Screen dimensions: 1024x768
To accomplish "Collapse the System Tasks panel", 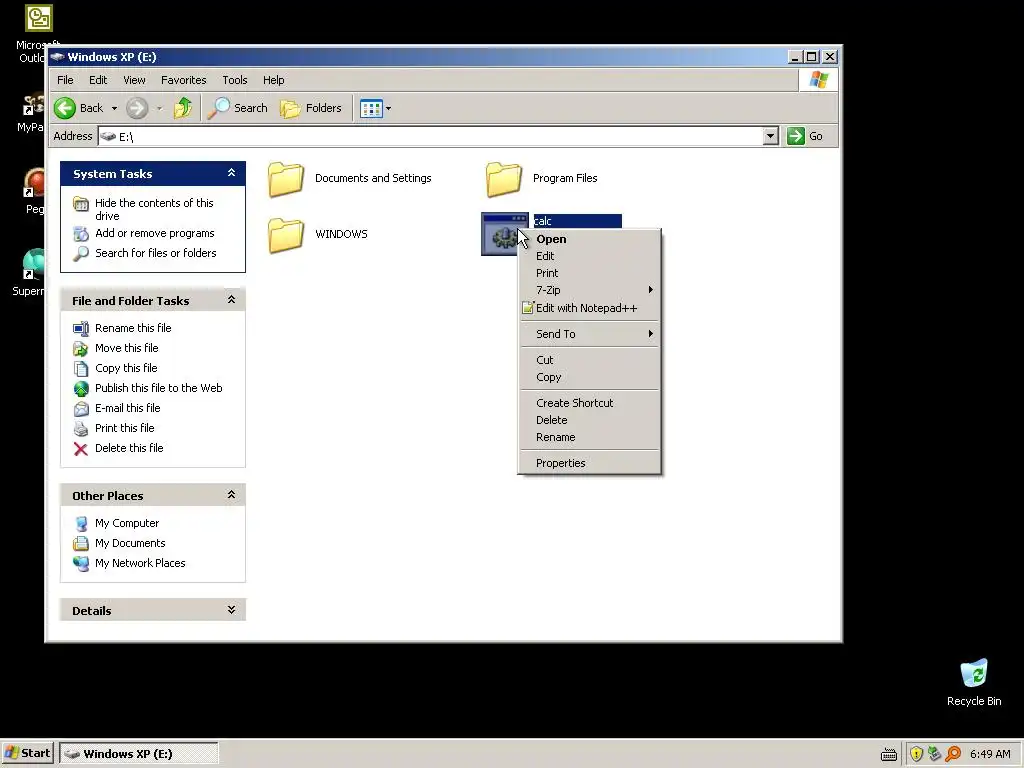I will tap(231, 173).
